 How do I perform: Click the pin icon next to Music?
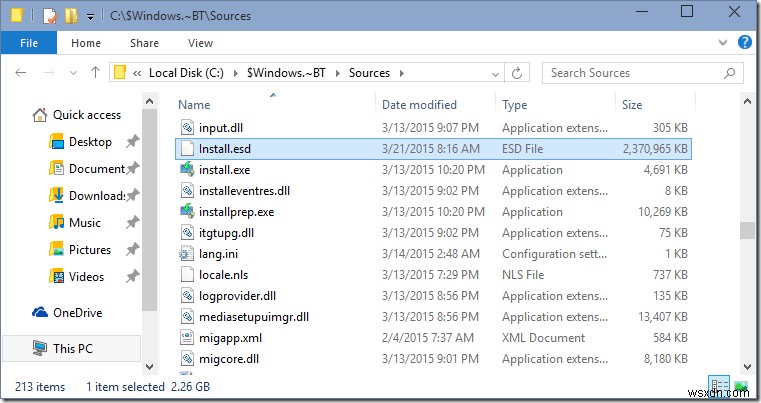(x=132, y=223)
